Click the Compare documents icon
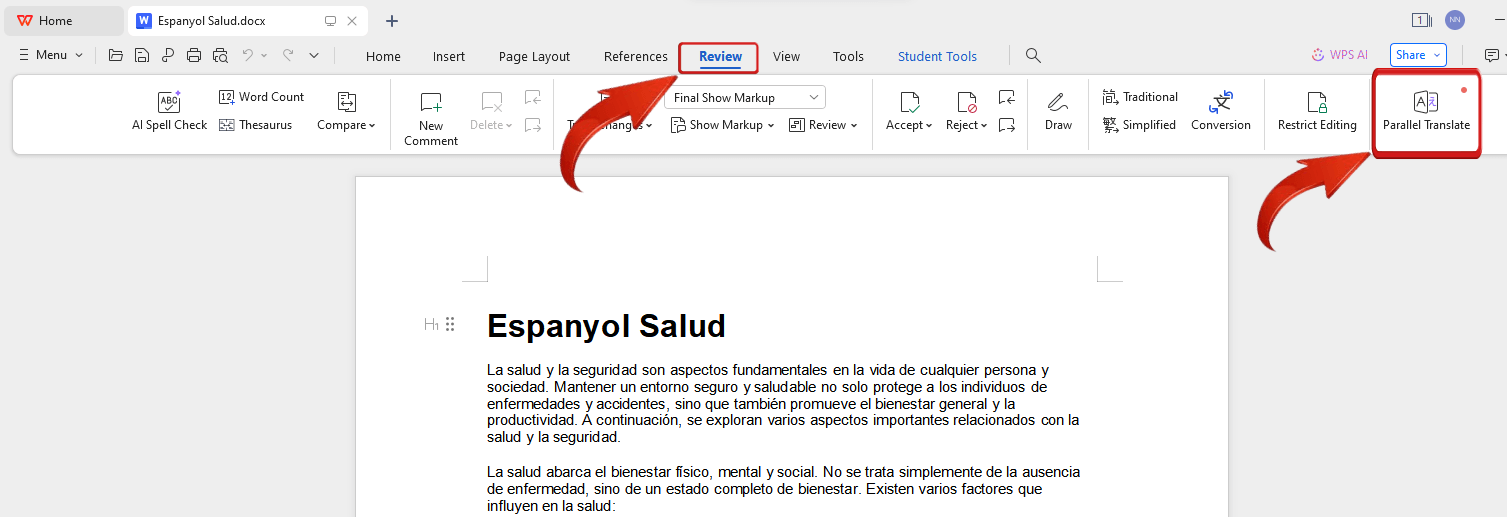1507x517 pixels. pos(346,102)
